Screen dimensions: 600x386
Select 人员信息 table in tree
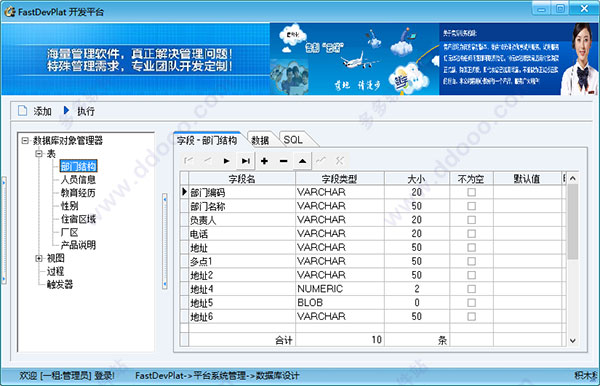point(78,179)
